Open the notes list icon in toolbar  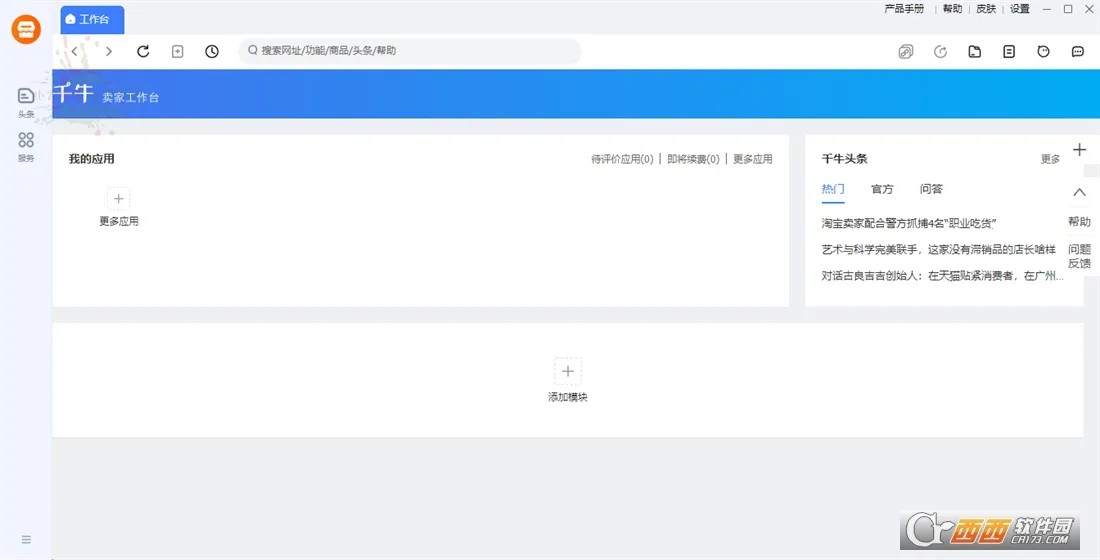click(x=1009, y=51)
